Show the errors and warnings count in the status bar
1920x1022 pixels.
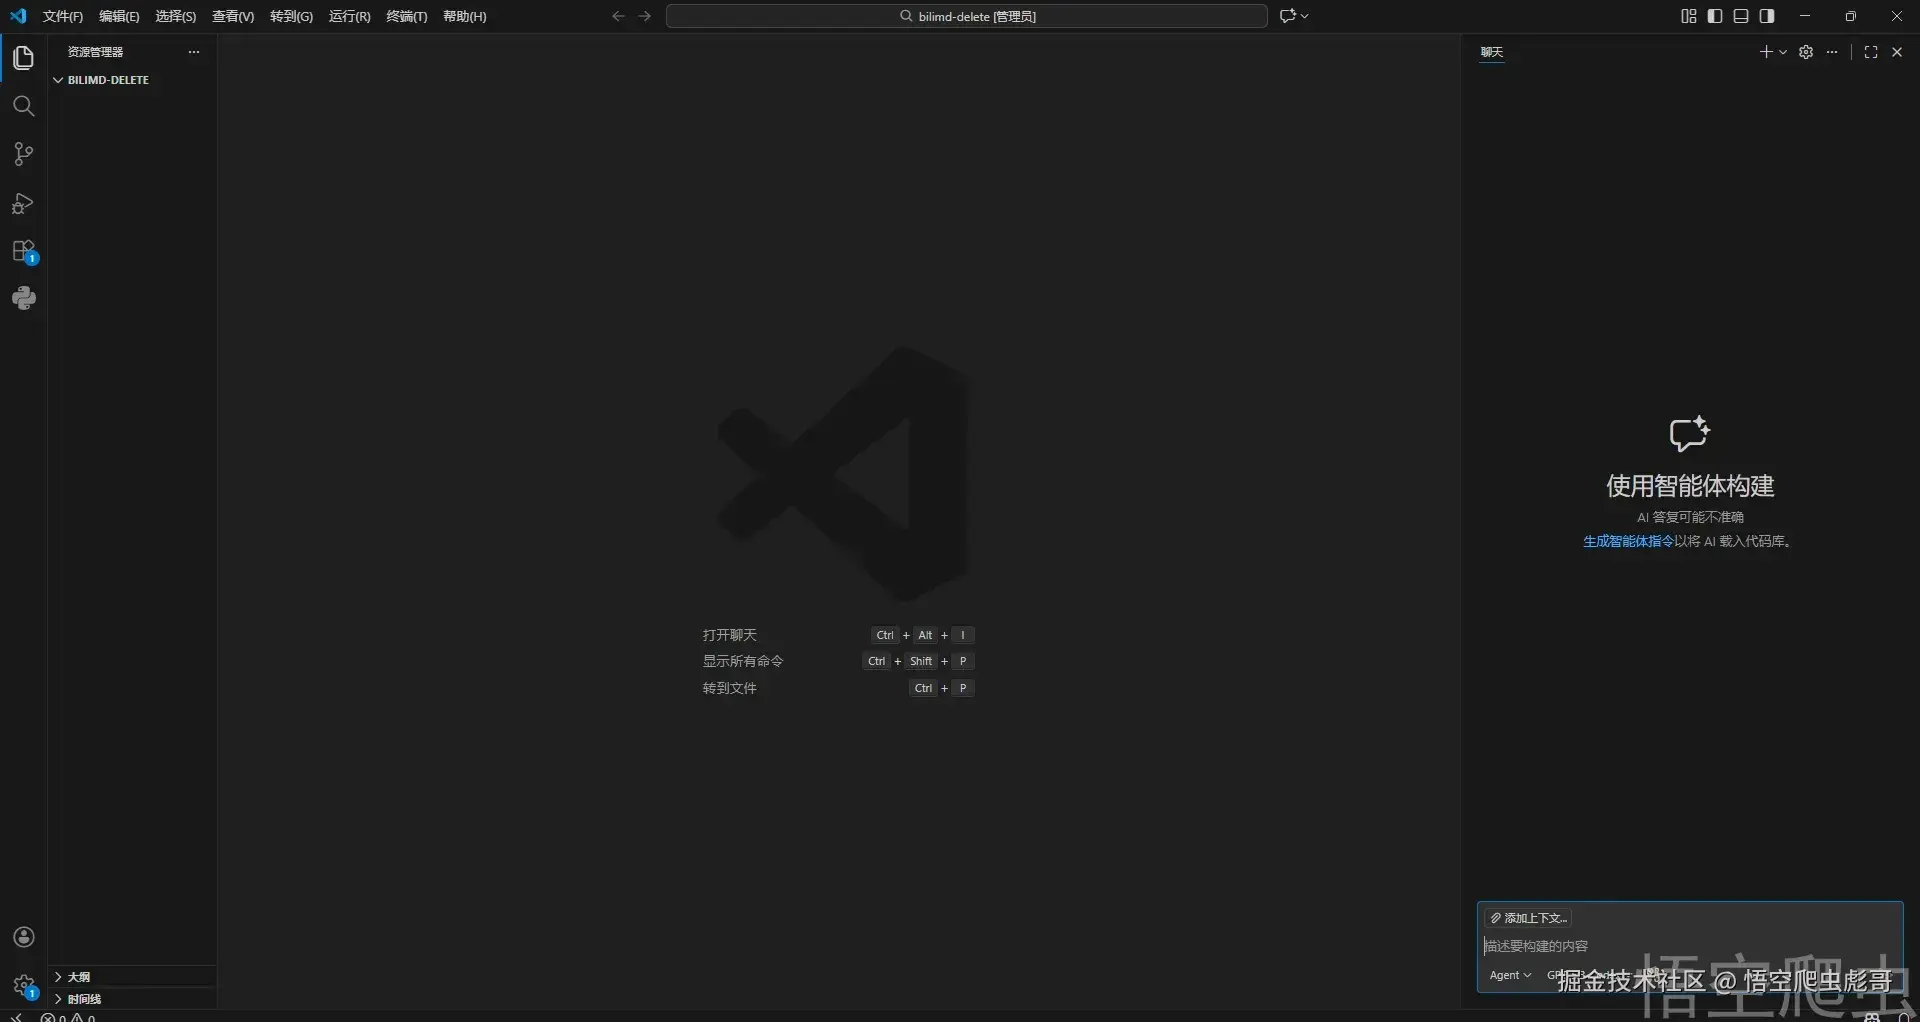point(68,1017)
